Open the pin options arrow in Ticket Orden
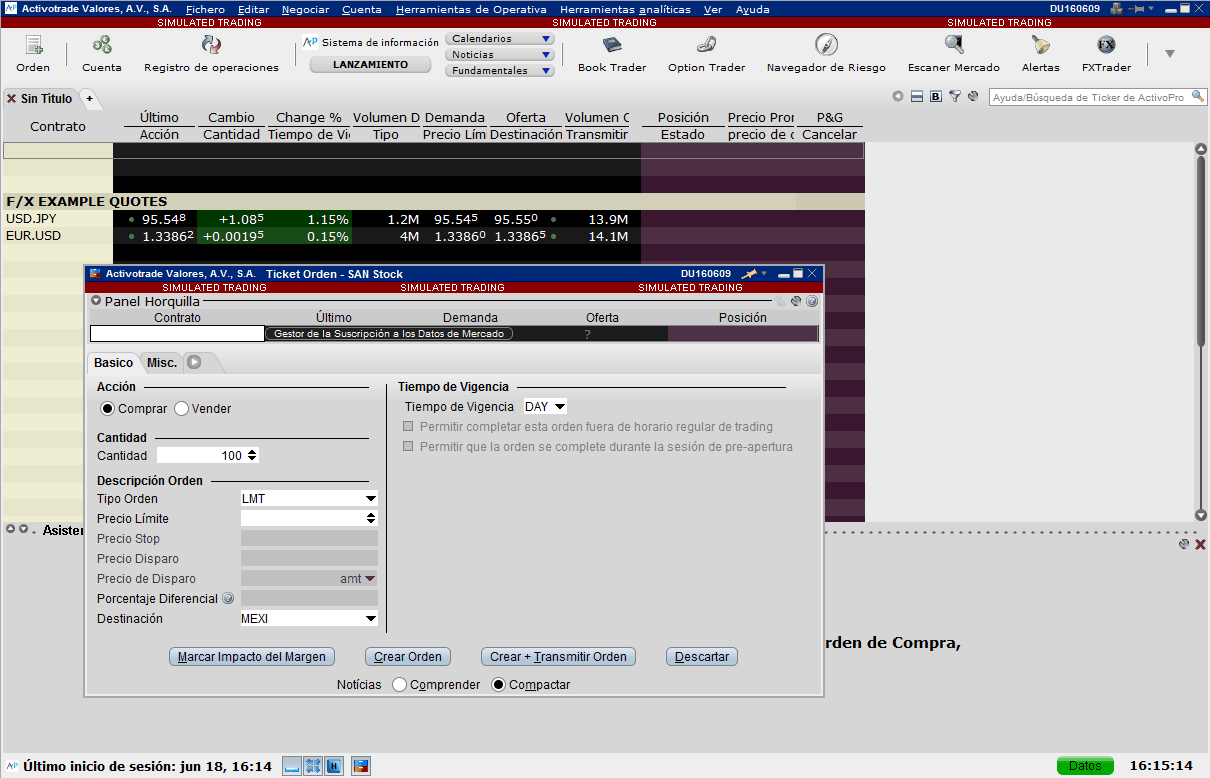Viewport: 1210px width, 778px height. (764, 274)
